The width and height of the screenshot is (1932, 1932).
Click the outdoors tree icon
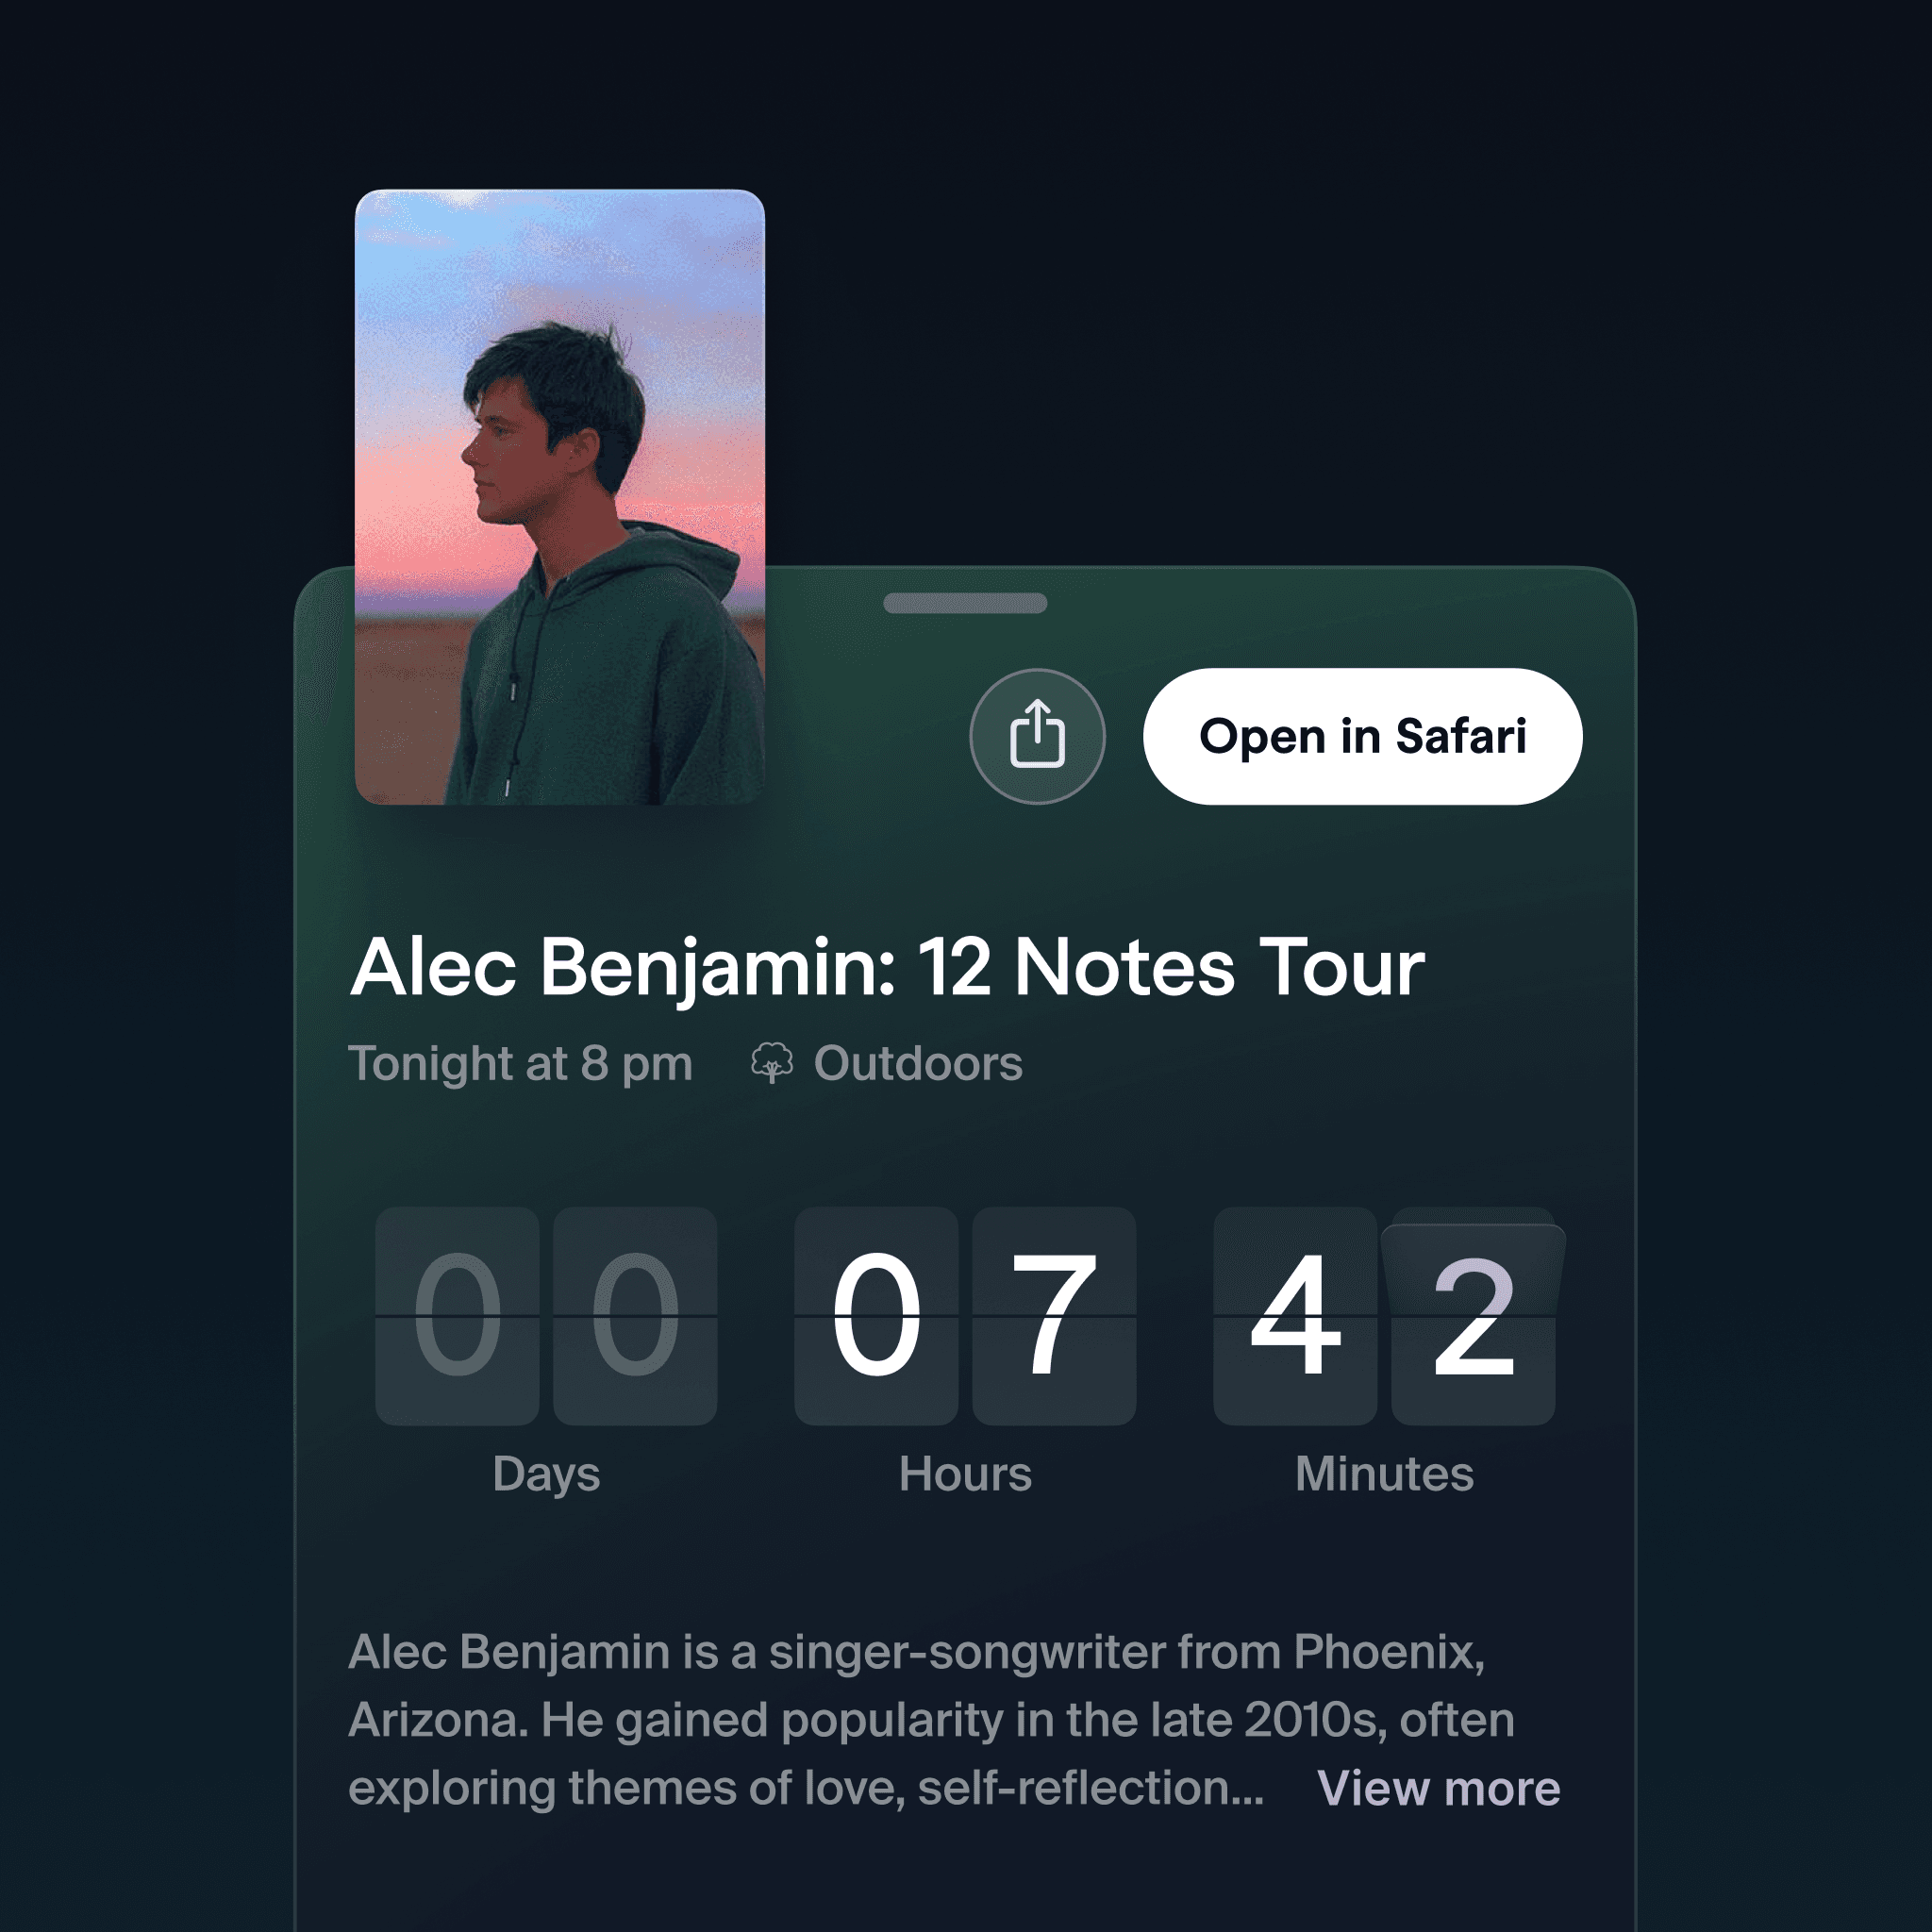(x=772, y=1062)
